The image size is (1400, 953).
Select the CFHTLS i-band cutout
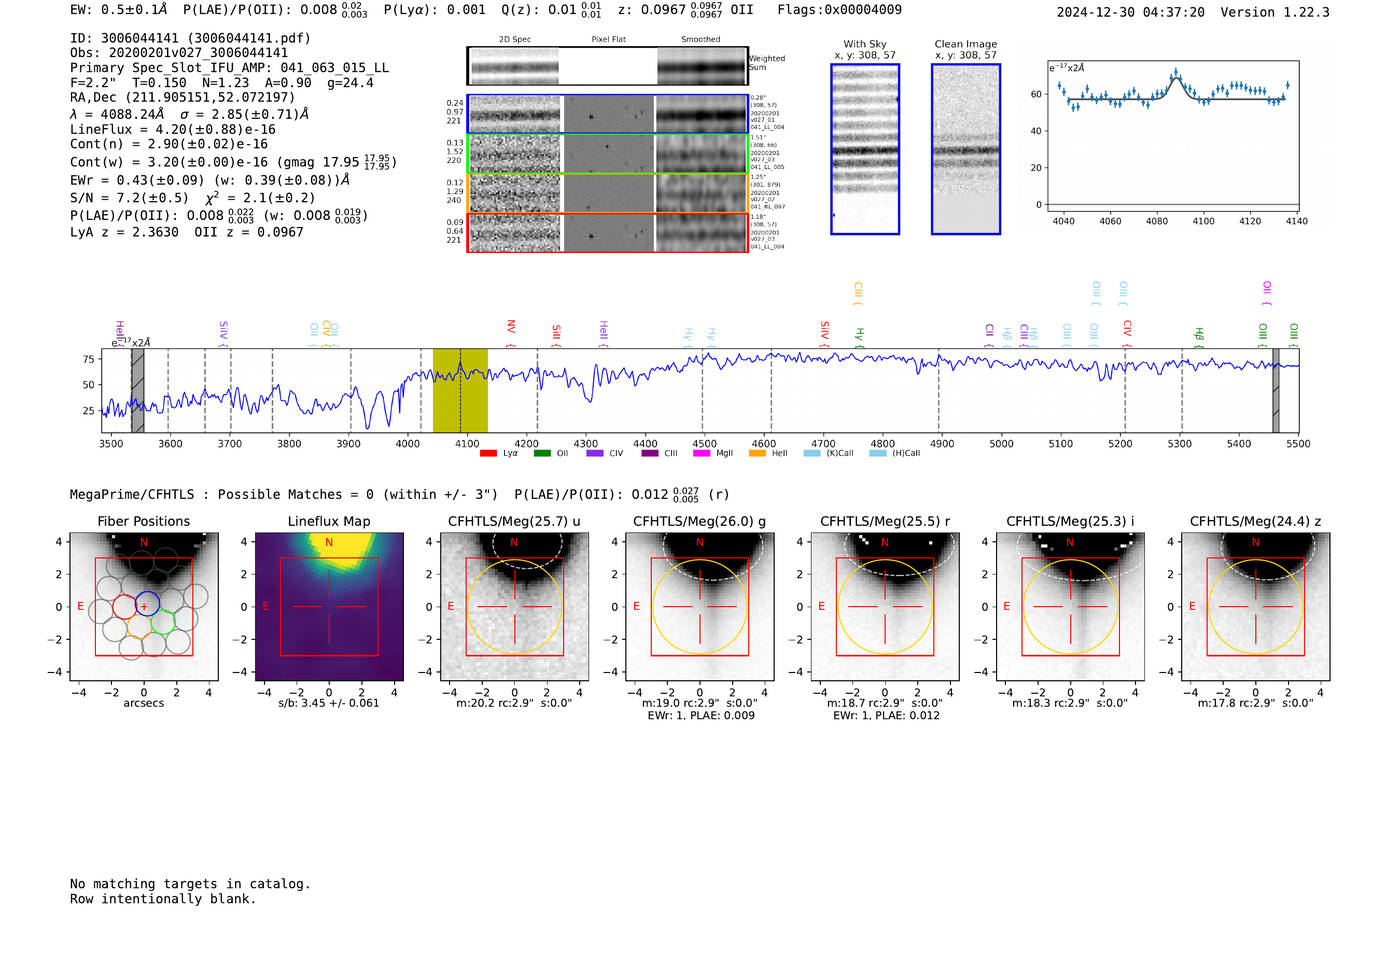[1070, 607]
